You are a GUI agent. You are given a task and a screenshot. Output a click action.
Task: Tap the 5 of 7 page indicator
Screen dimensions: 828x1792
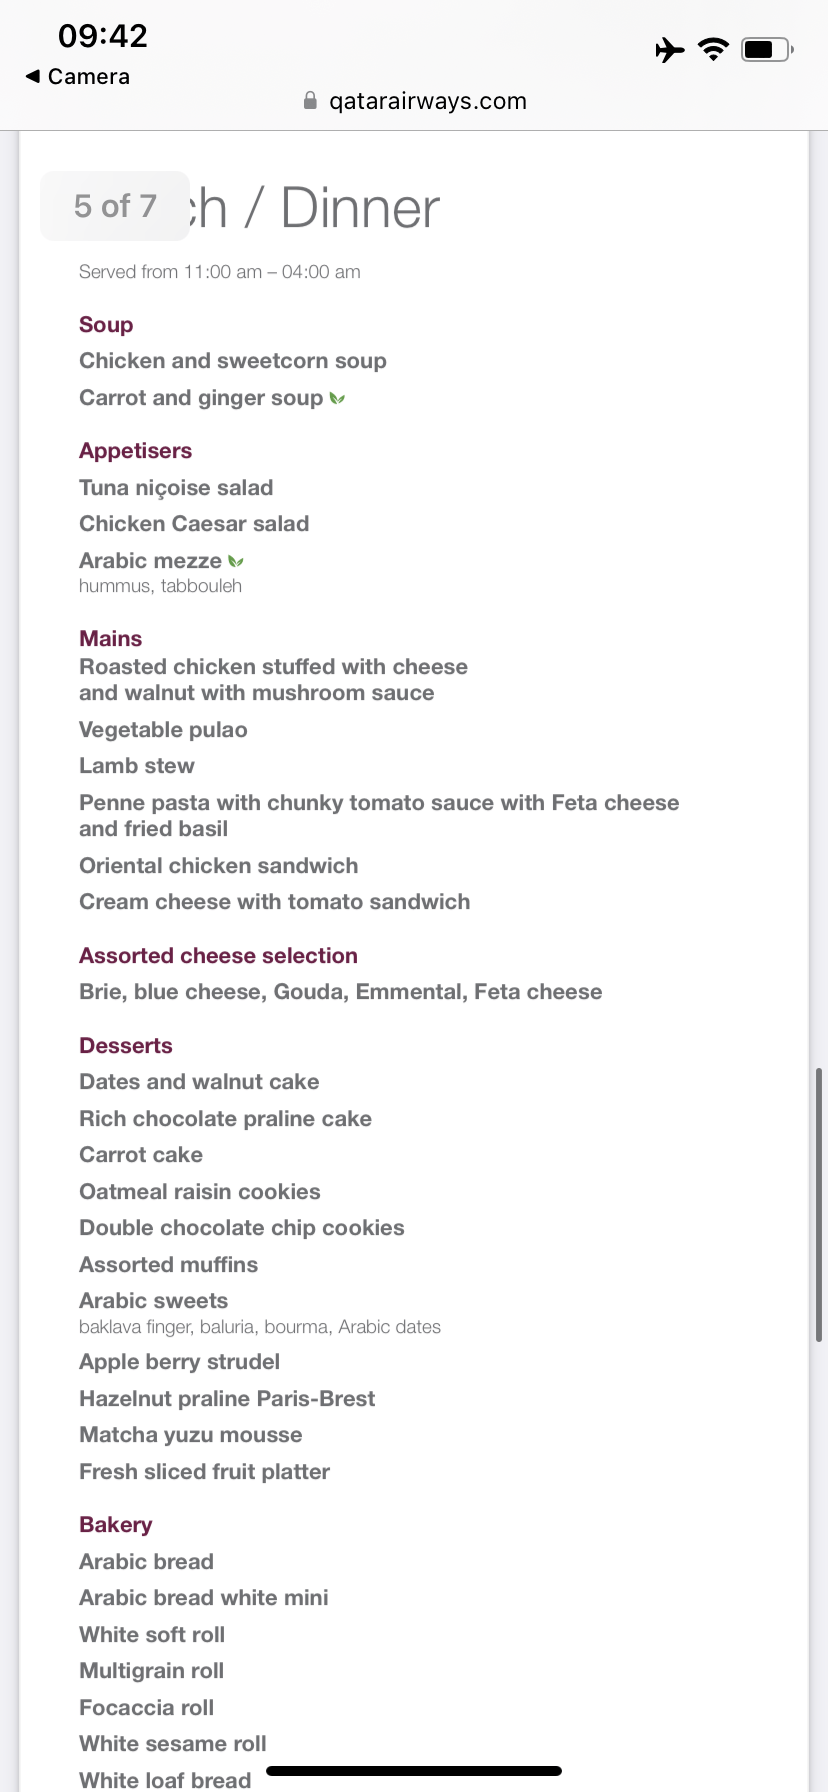click(x=115, y=206)
